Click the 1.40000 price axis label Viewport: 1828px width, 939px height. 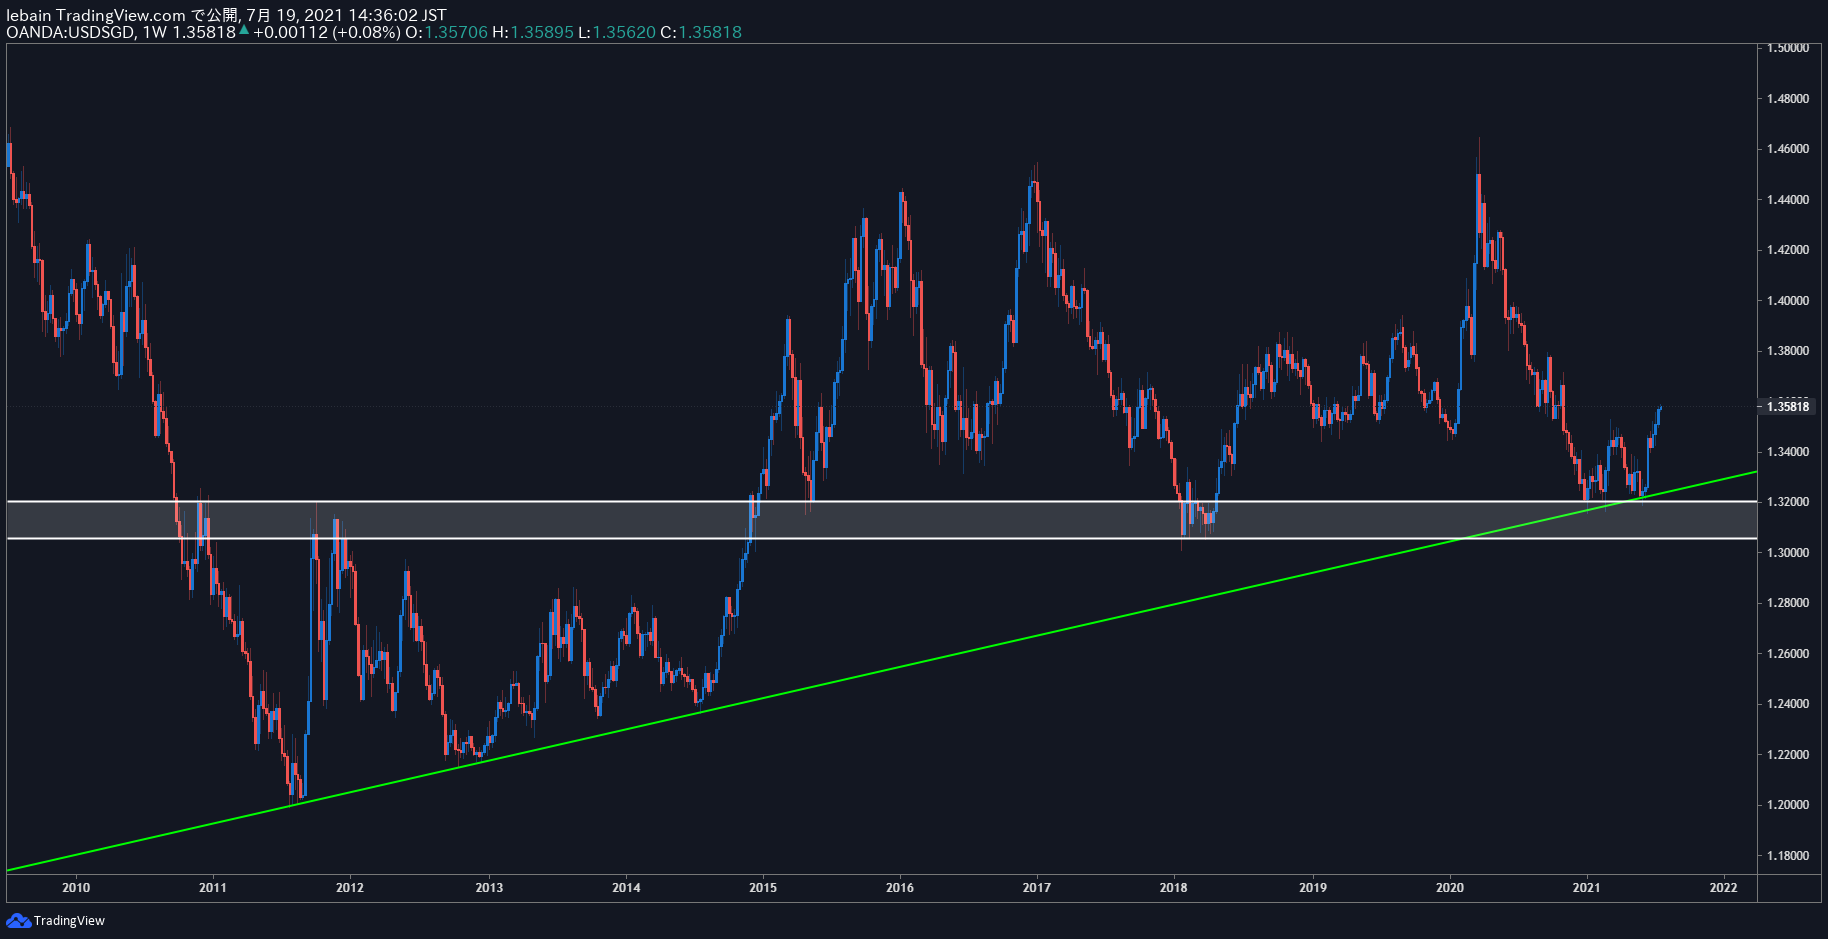(1788, 301)
